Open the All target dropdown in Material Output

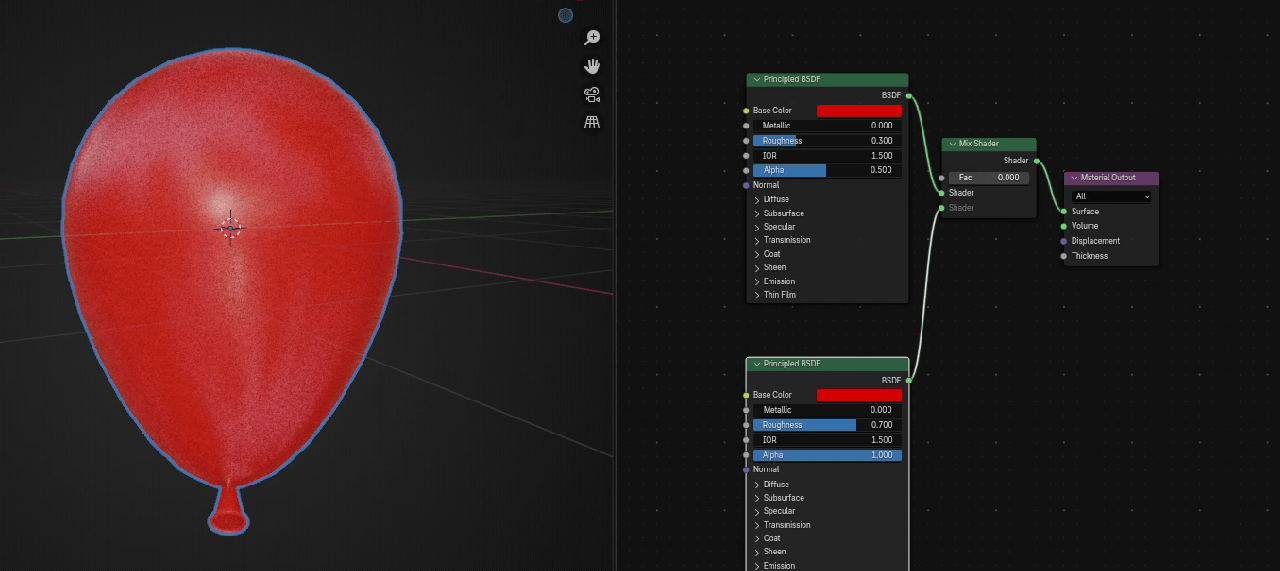pyautogui.click(x=1111, y=197)
